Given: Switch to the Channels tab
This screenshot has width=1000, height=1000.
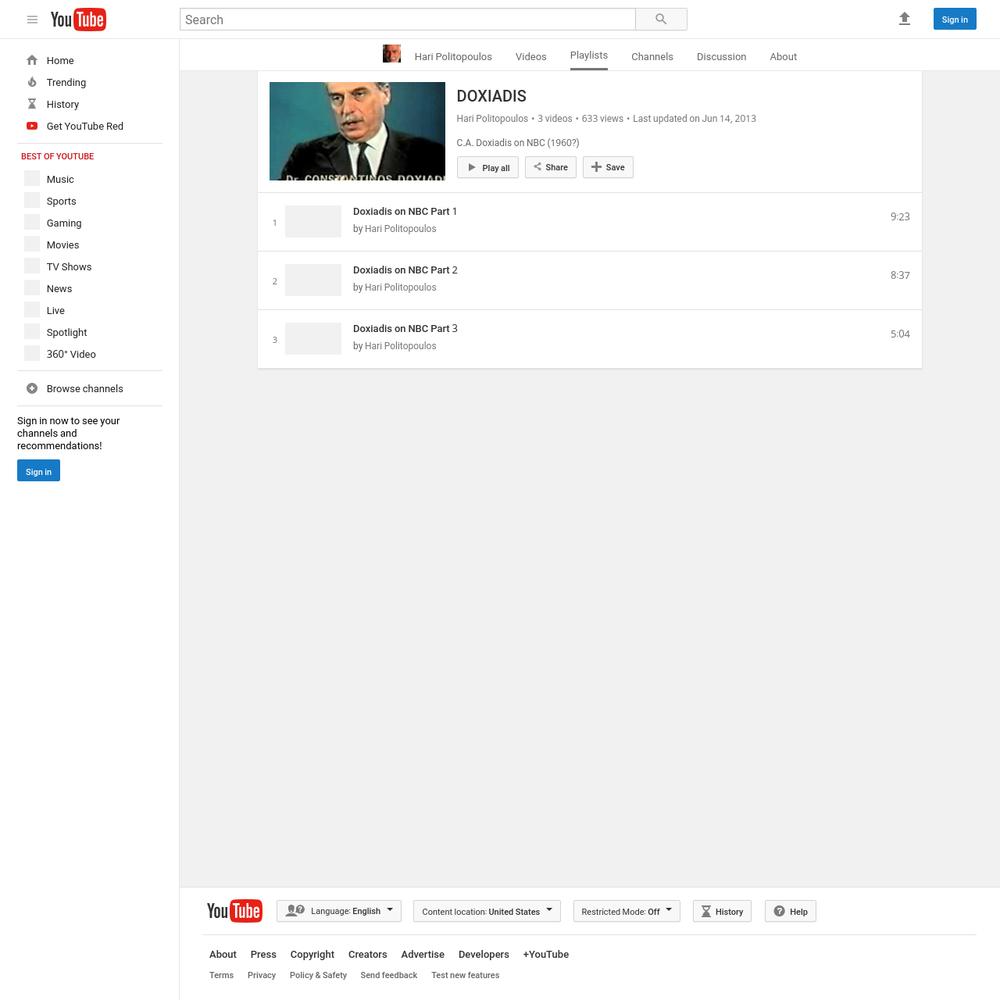Looking at the screenshot, I should tap(652, 57).
